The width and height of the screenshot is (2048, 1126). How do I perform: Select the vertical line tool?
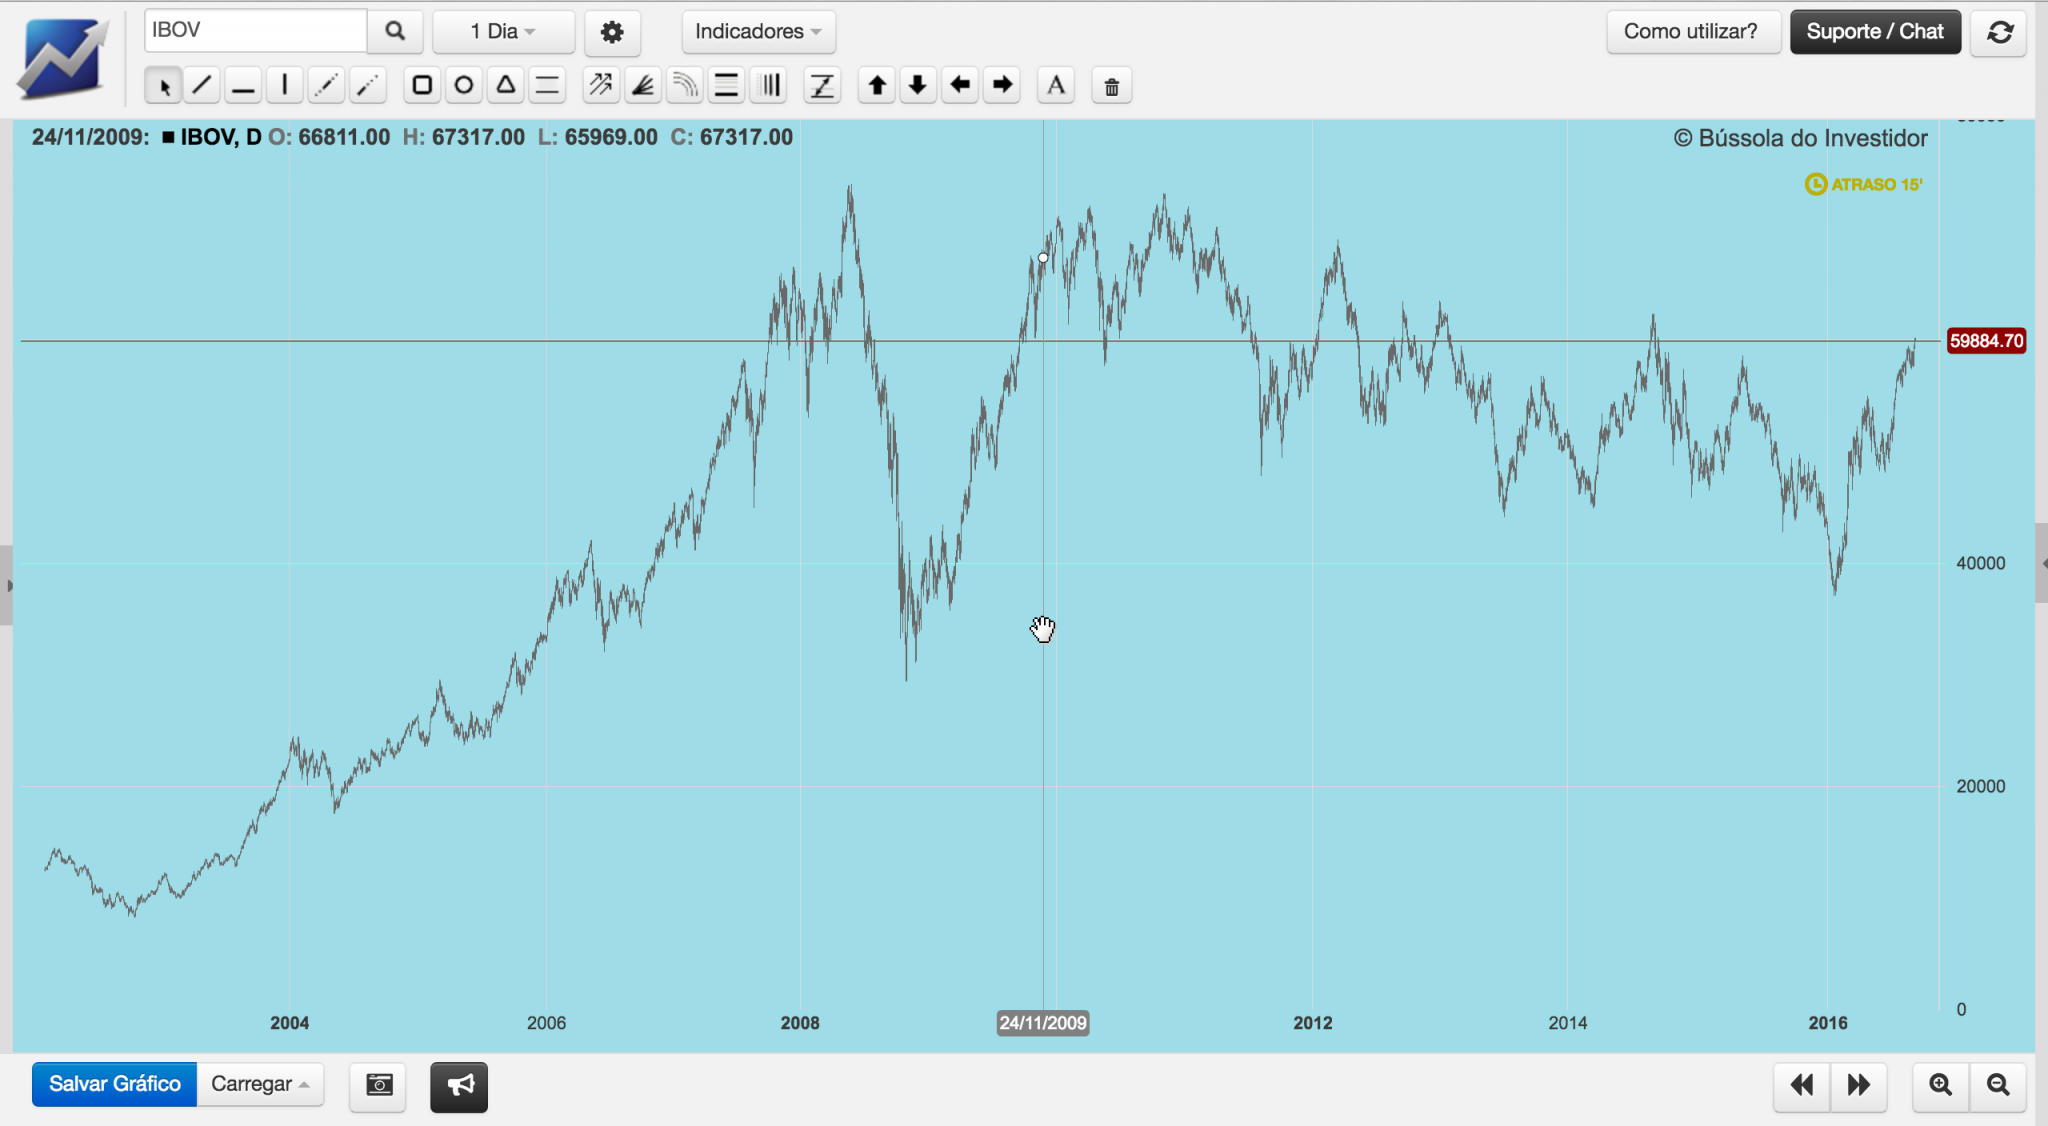click(x=285, y=86)
